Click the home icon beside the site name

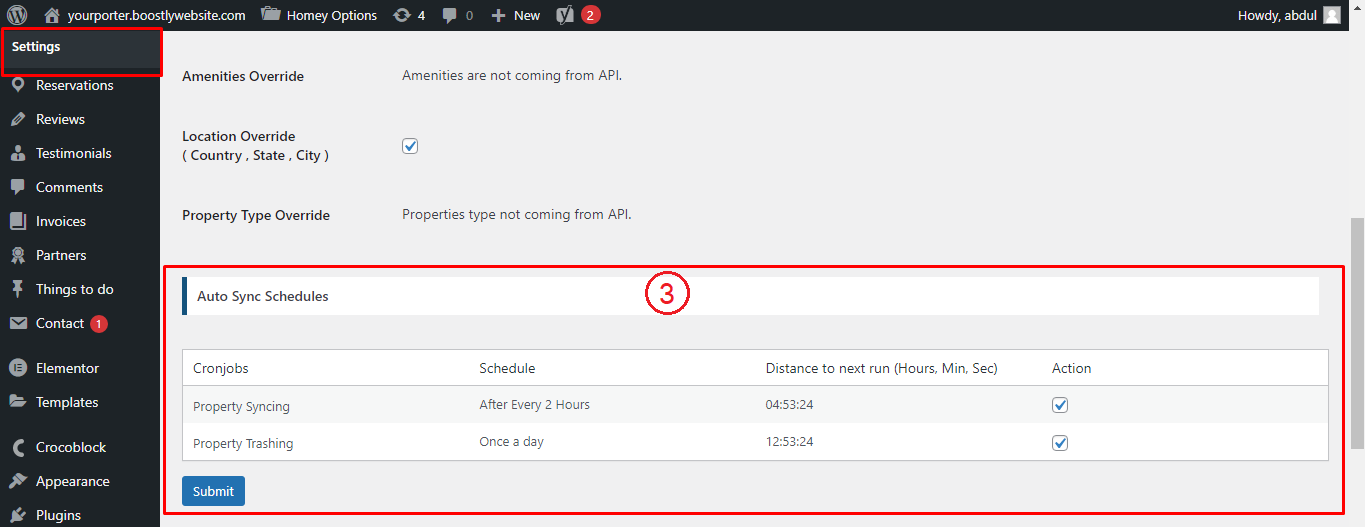[52, 15]
